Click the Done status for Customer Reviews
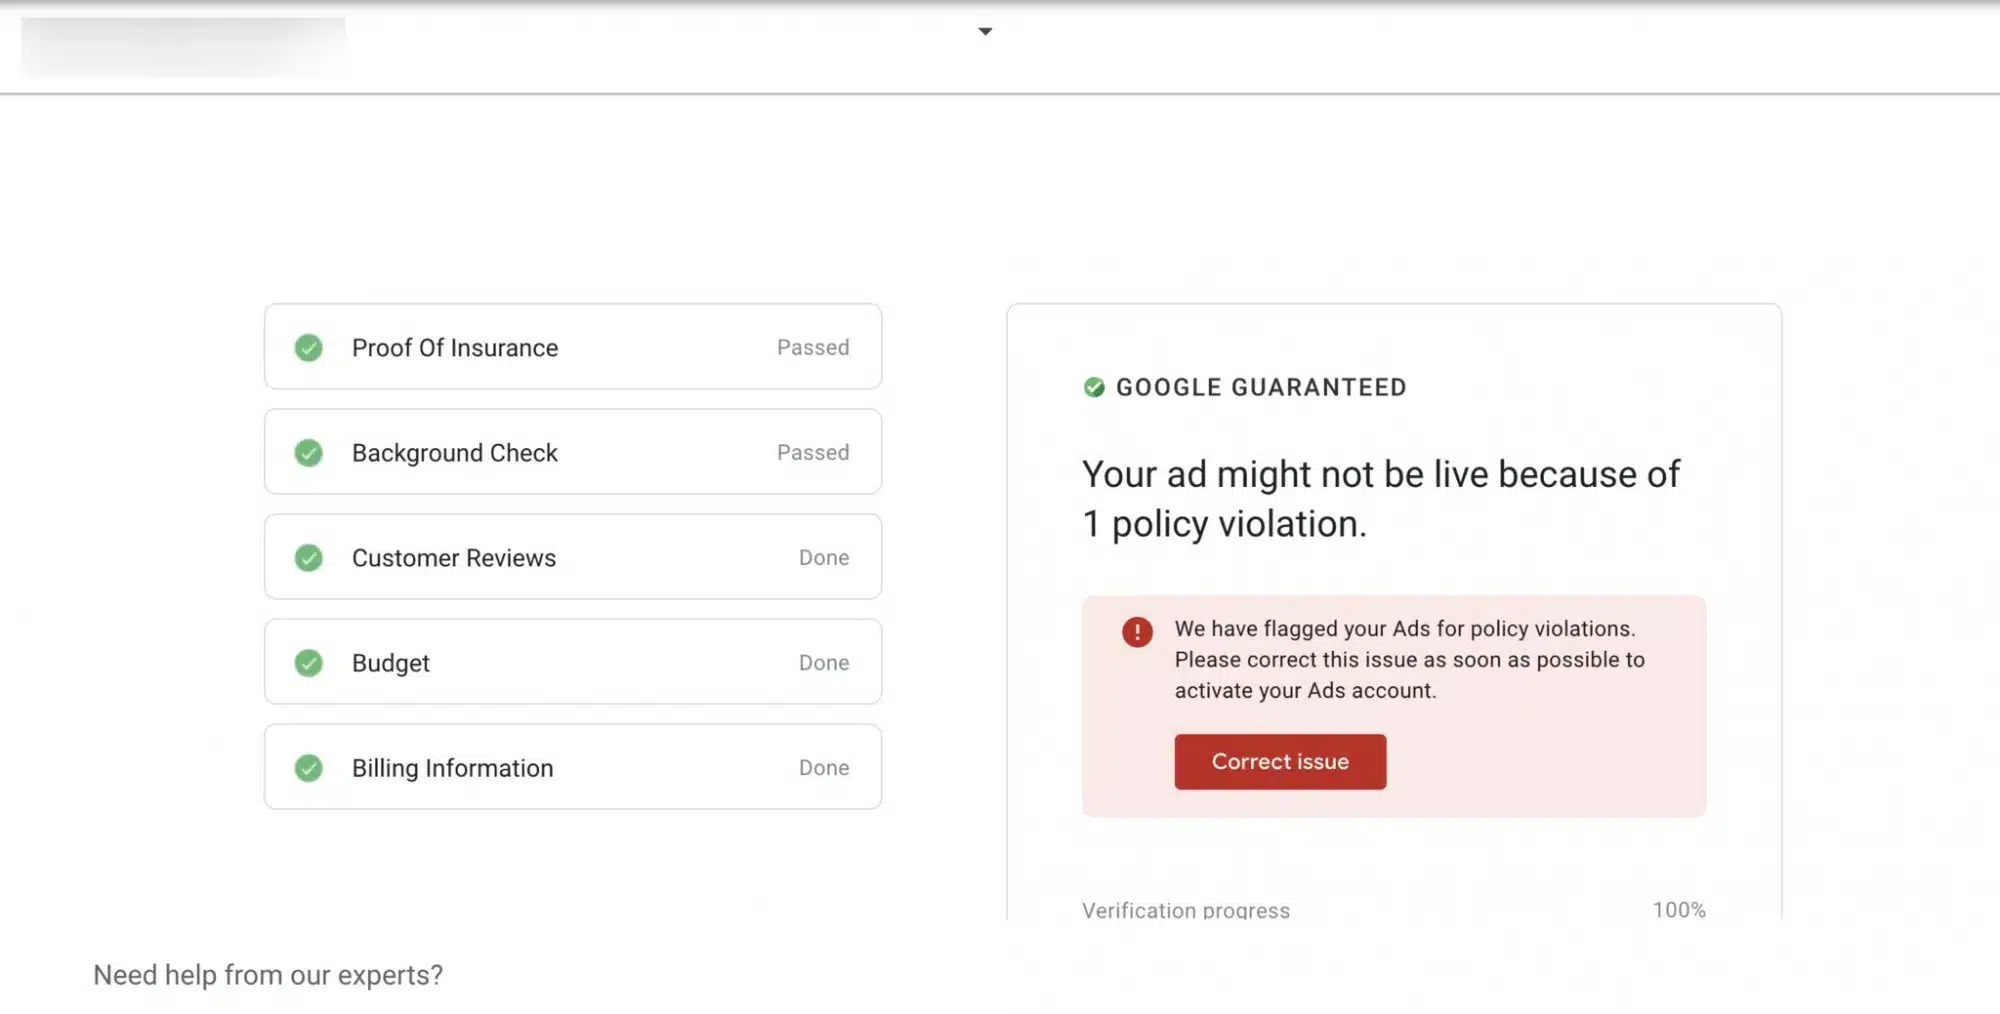The width and height of the screenshot is (2000, 1014). (824, 557)
